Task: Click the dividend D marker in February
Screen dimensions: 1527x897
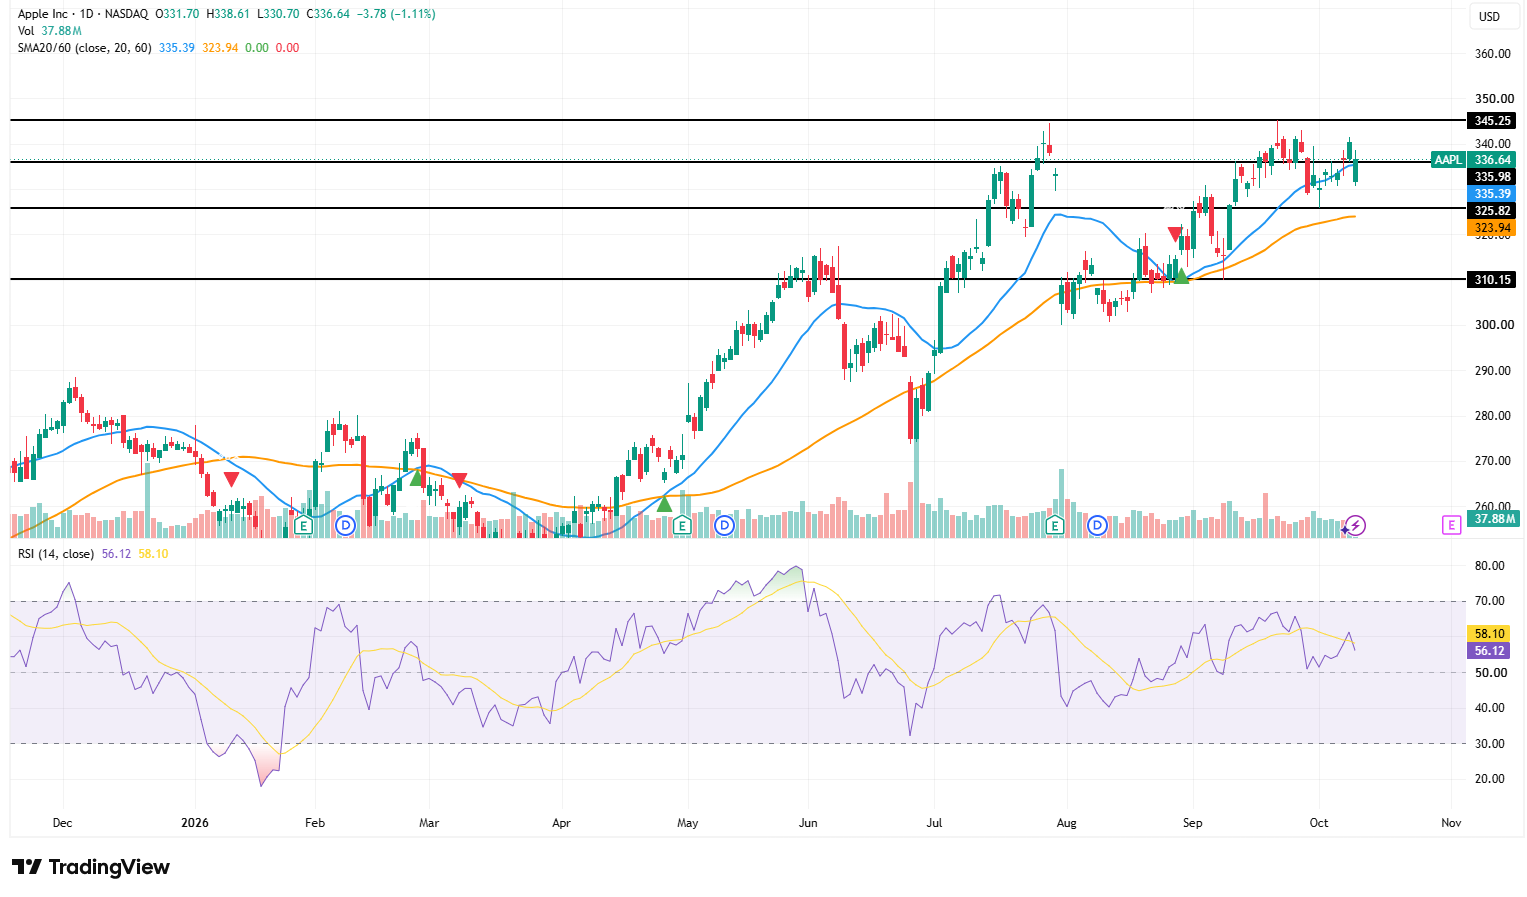Action: [345, 525]
